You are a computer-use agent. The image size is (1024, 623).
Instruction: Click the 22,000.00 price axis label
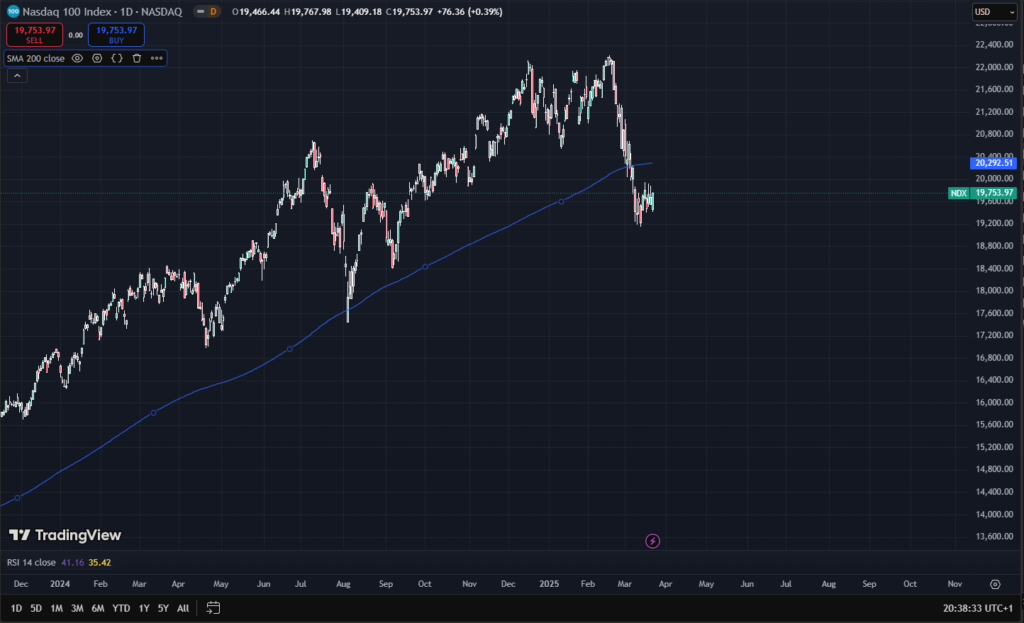(x=994, y=67)
